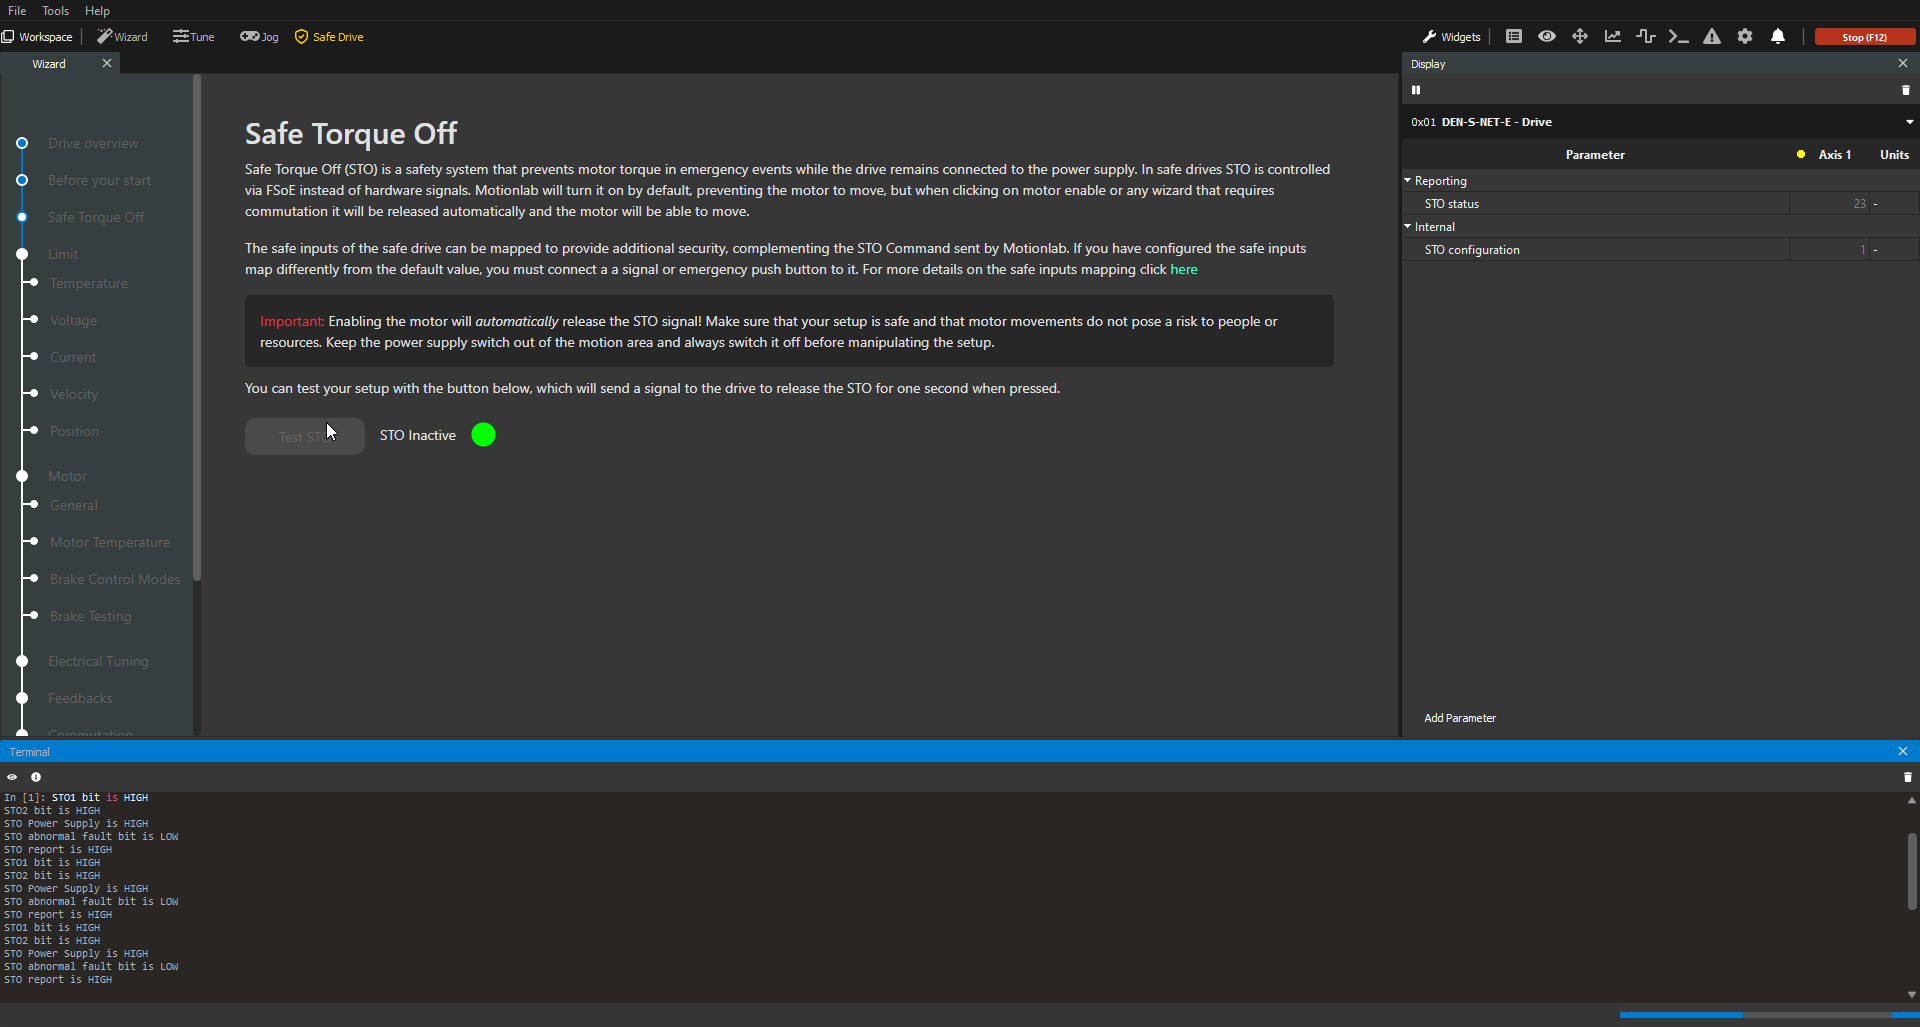The width and height of the screenshot is (1920, 1027).
Task: Click the terminal prompt icon in toolbar
Action: tap(1678, 37)
